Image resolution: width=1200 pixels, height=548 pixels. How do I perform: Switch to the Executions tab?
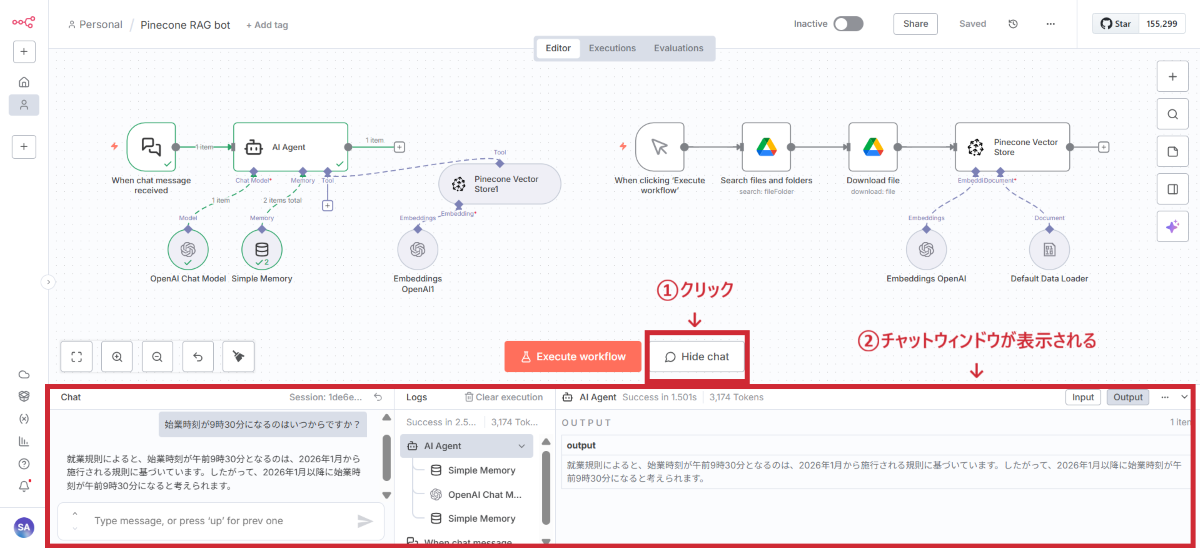click(x=612, y=48)
